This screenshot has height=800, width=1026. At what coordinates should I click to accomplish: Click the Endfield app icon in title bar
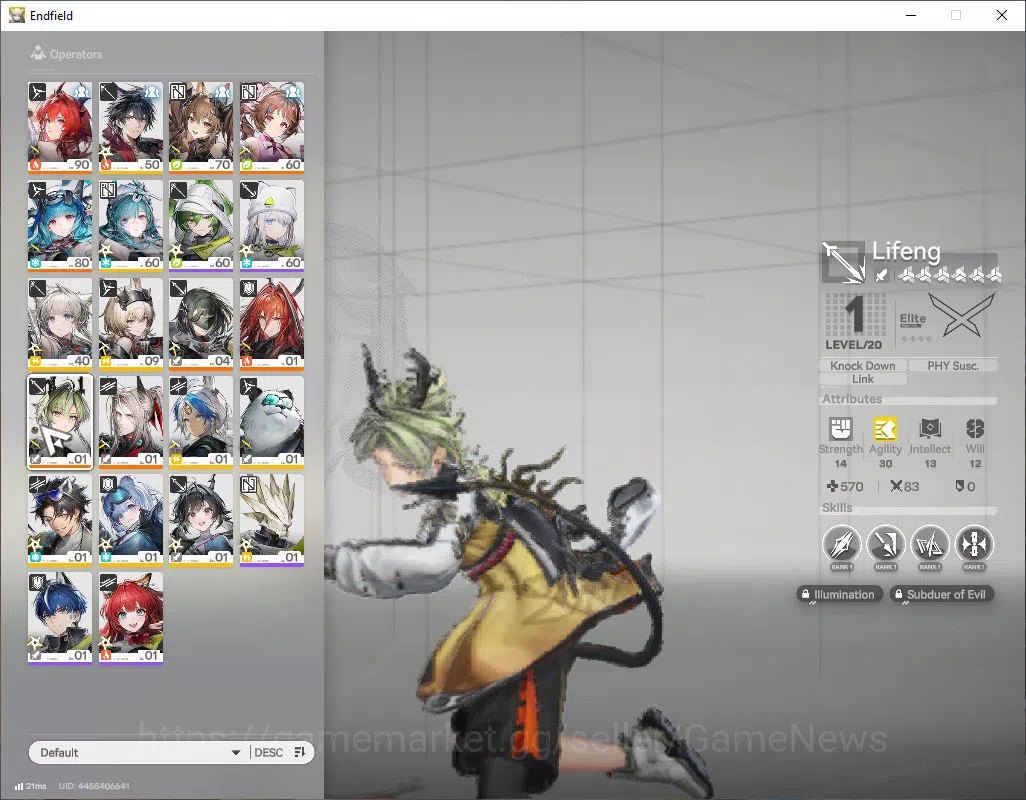tap(16, 15)
